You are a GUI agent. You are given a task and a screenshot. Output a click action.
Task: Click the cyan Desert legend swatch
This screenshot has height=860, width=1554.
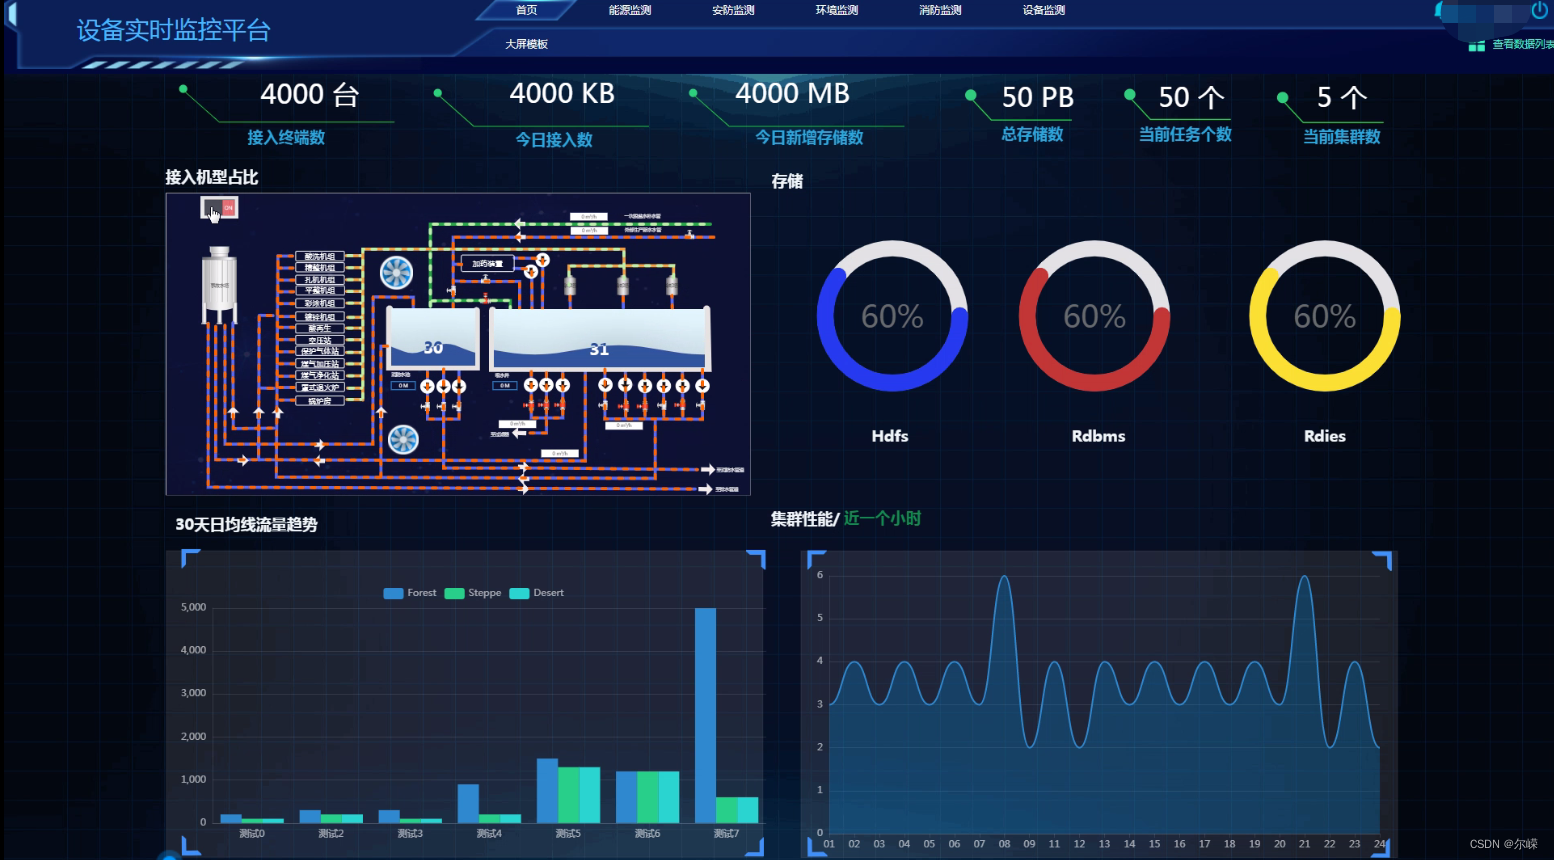pos(519,593)
